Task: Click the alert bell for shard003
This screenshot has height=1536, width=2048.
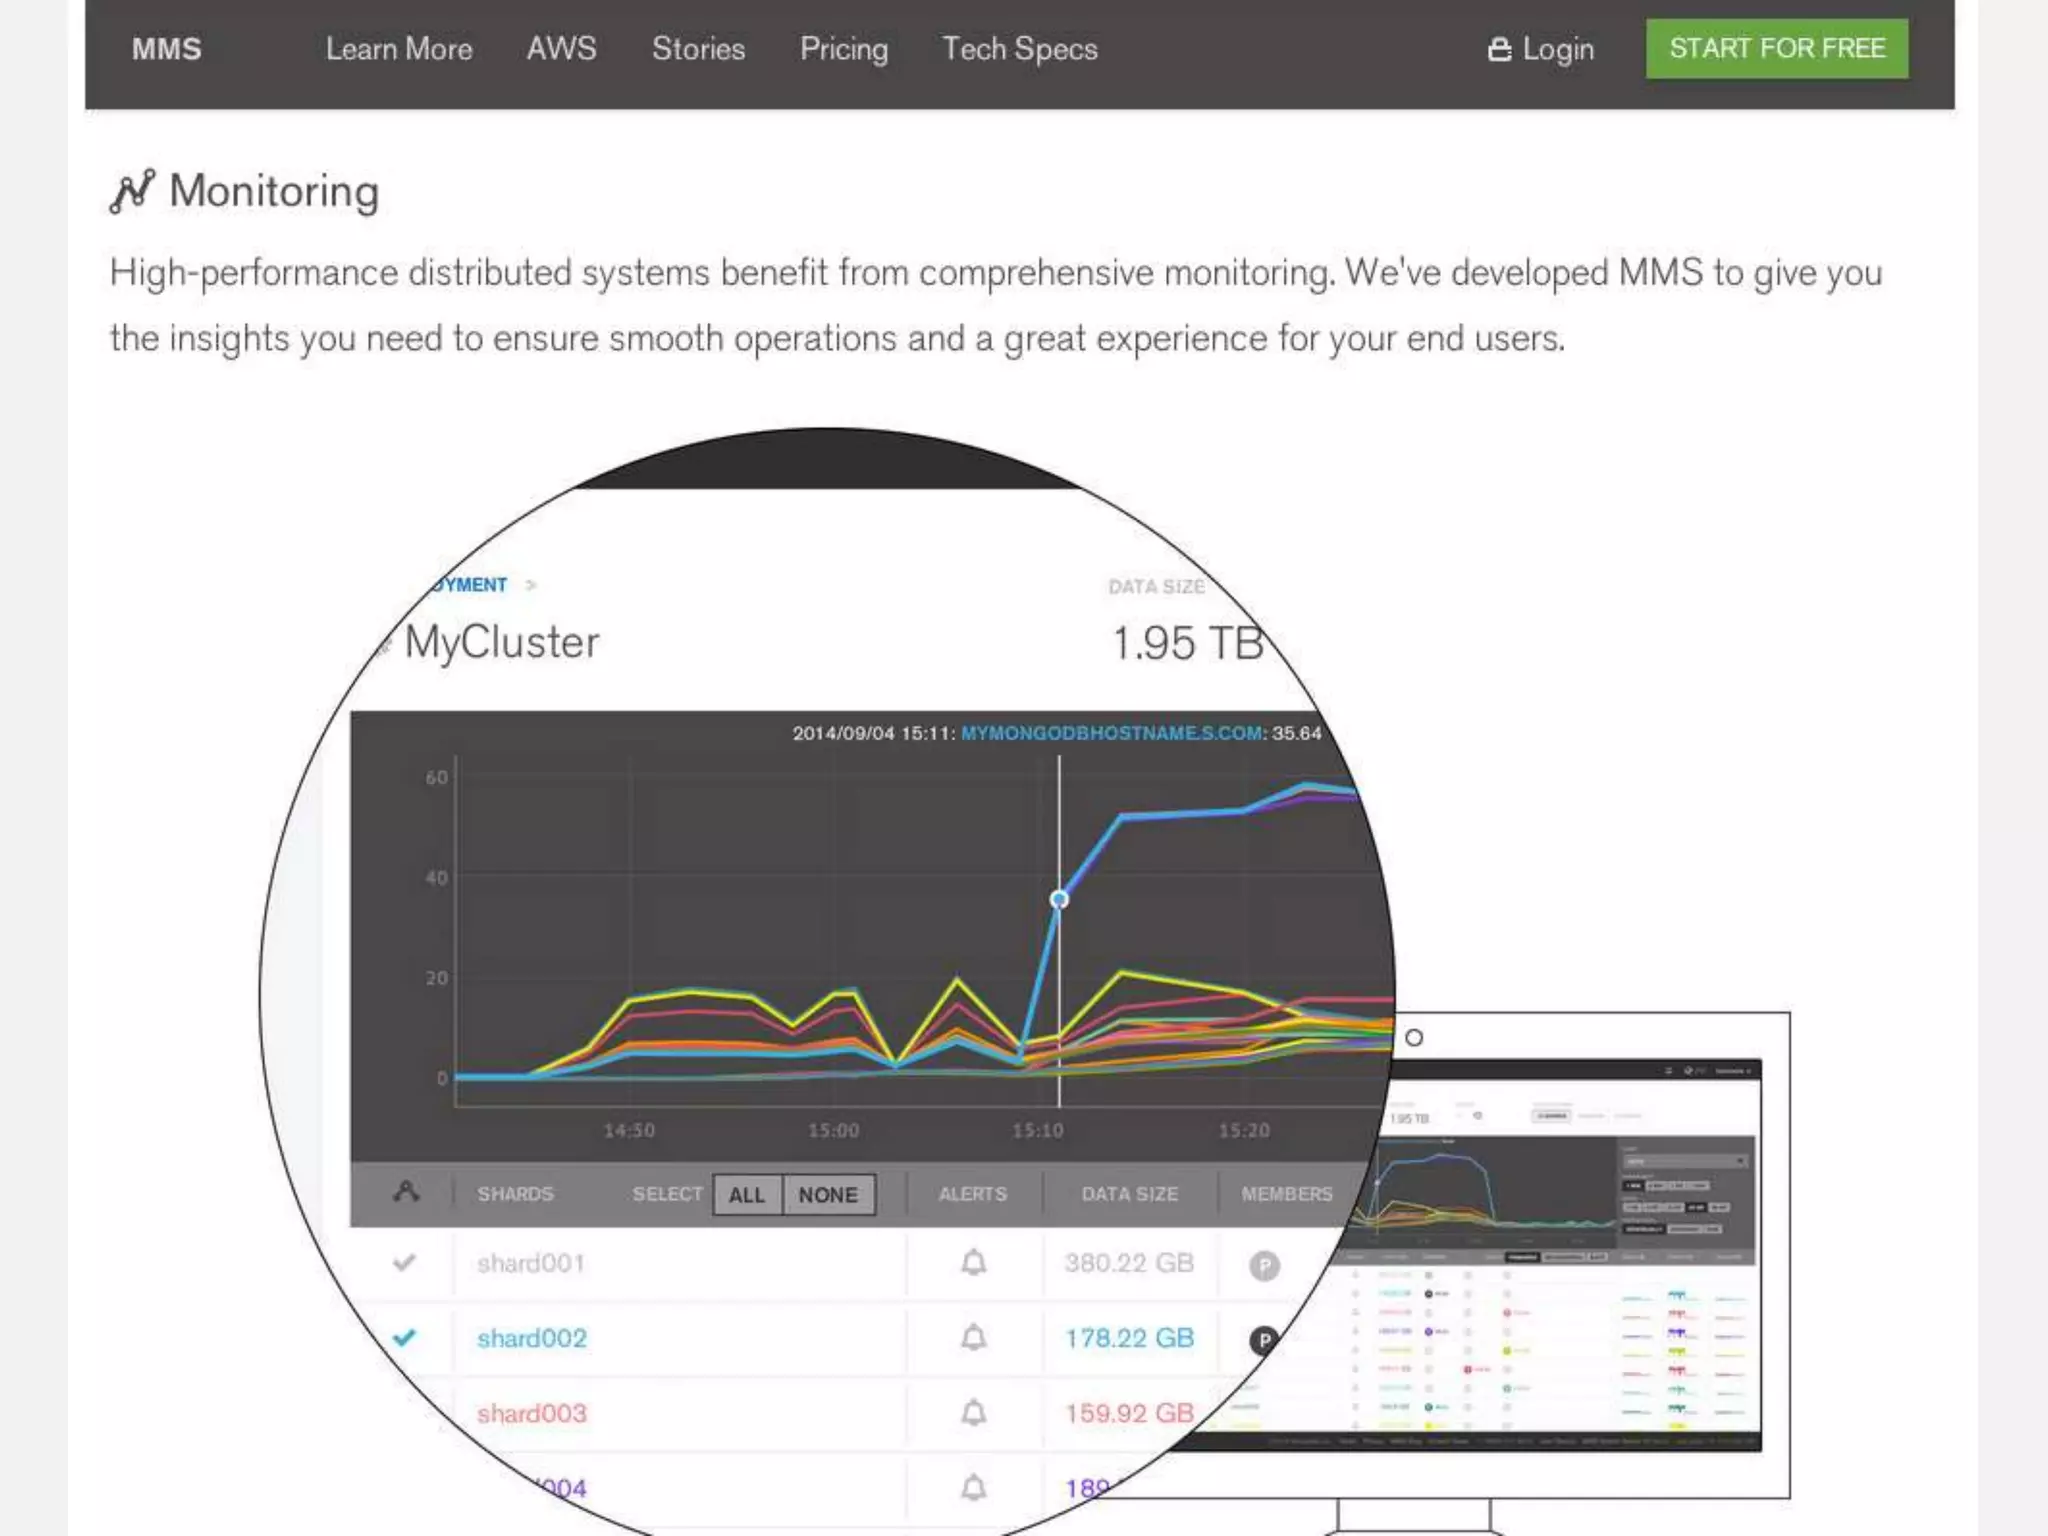Action: [973, 1413]
